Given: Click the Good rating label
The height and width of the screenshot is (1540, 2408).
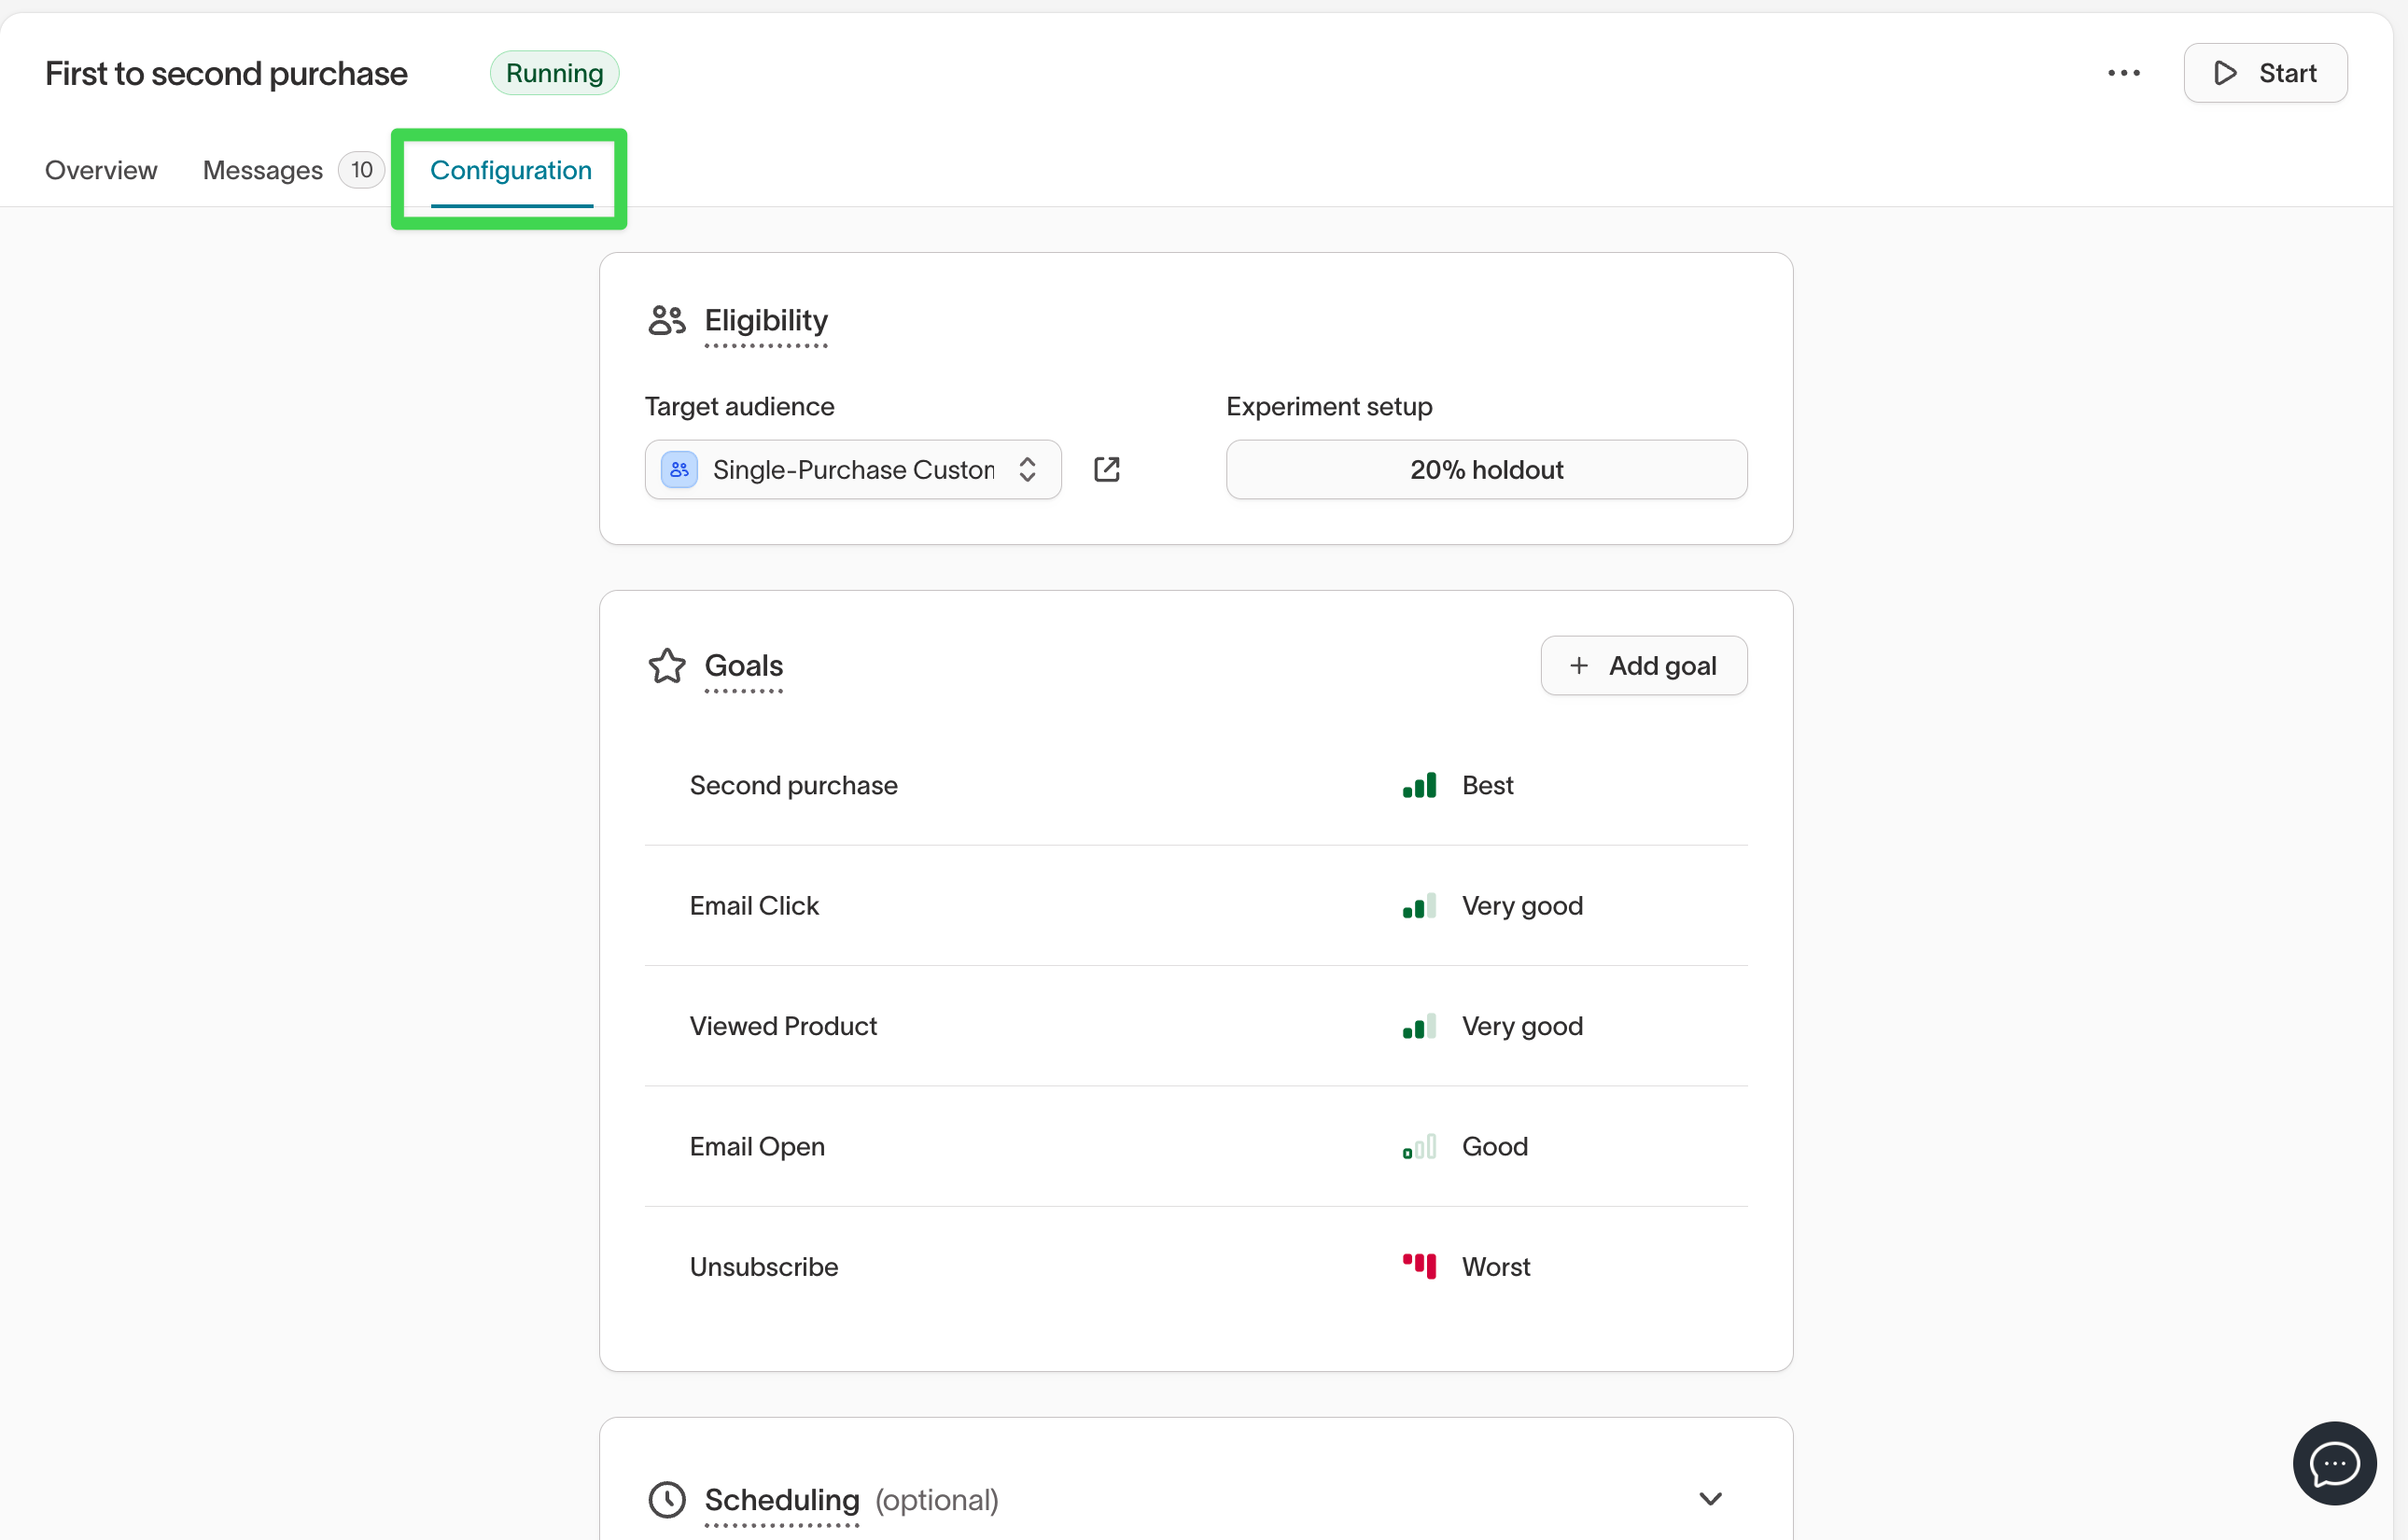Looking at the screenshot, I should 1495,1147.
